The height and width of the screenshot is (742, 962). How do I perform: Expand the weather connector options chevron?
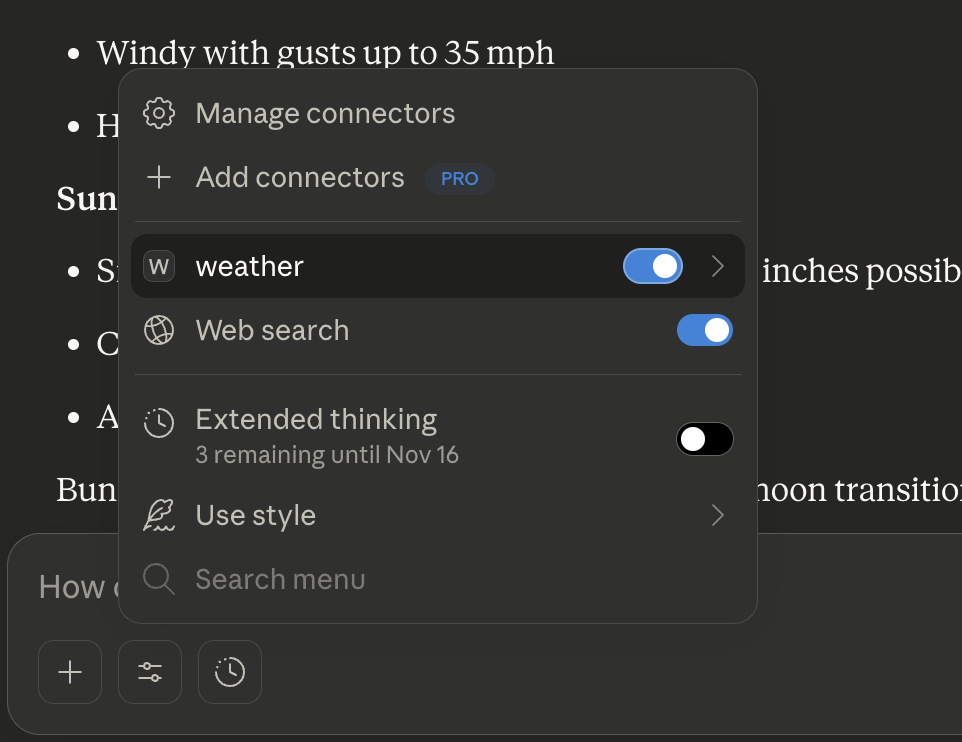717,266
